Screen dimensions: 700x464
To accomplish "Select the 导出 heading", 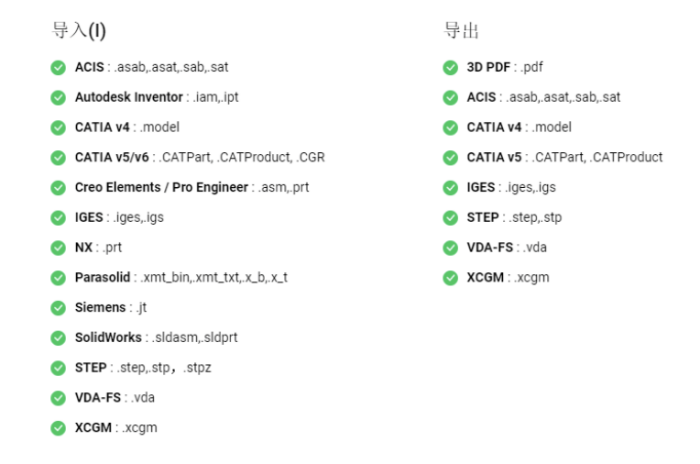I will [x=461, y=30].
